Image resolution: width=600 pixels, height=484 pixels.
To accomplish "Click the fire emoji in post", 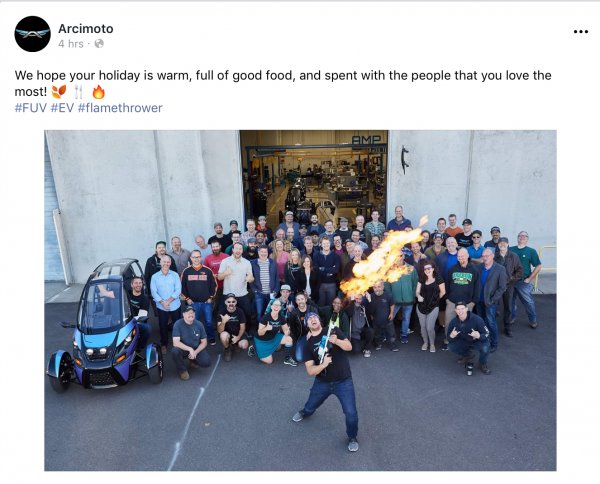I will [x=99, y=92].
